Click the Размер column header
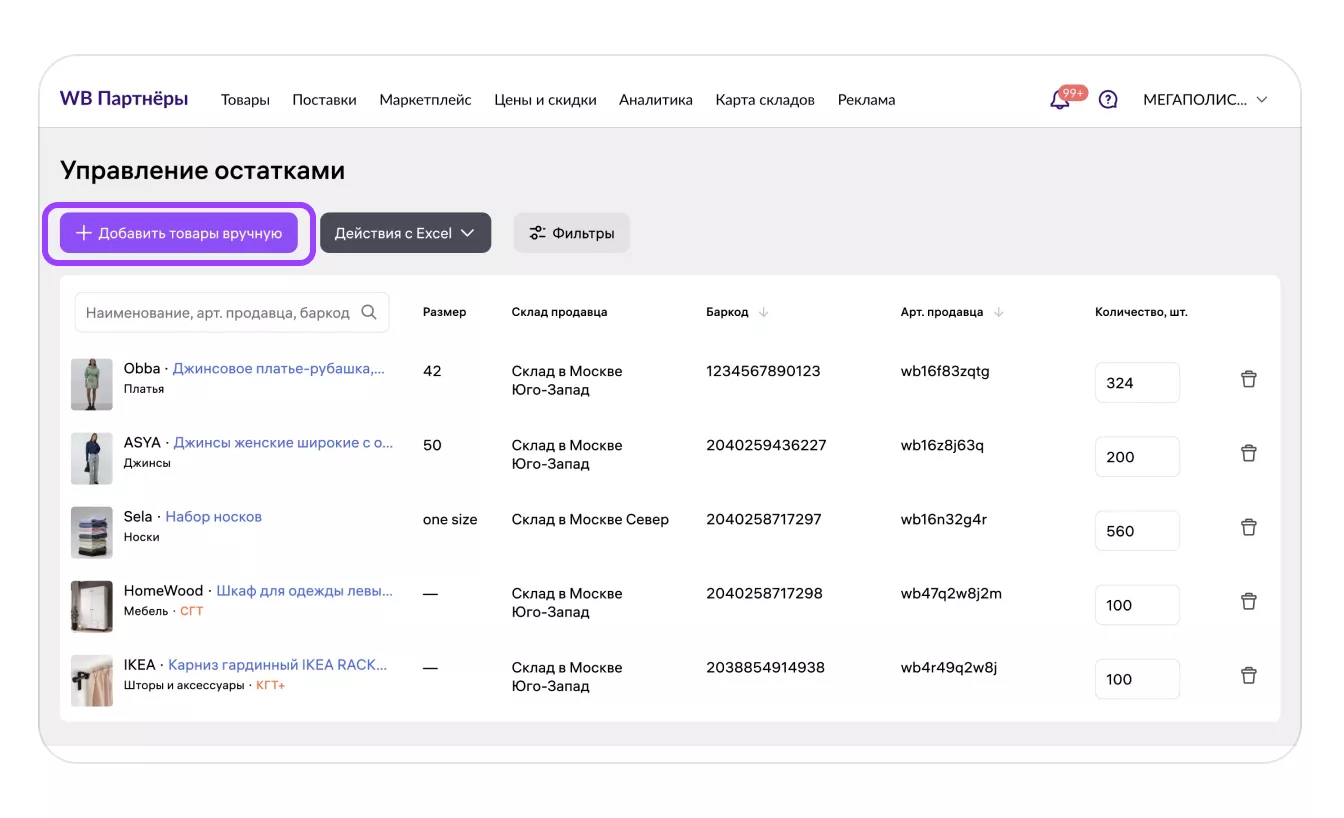Image resolution: width=1344 pixels, height=818 pixels. 444,312
